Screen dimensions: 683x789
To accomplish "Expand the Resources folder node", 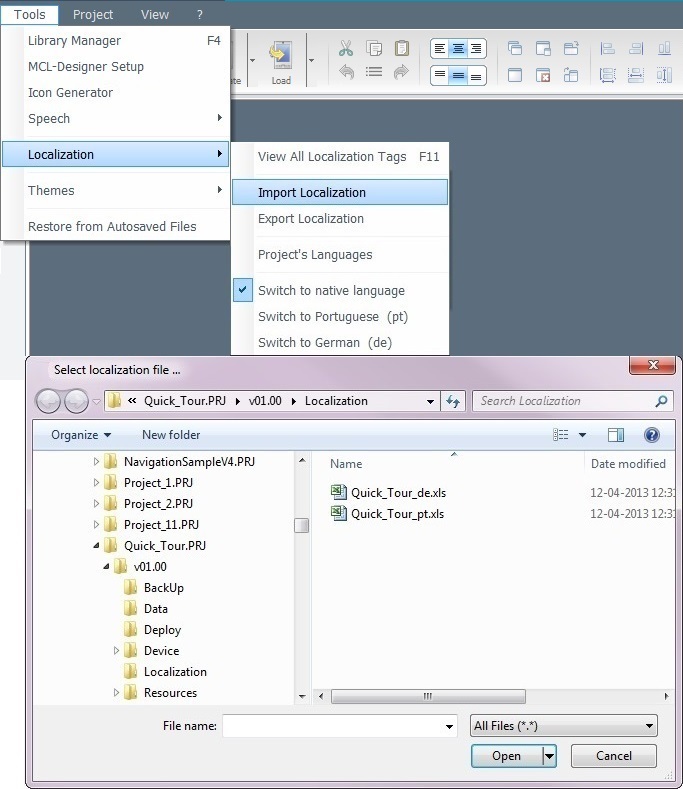I will pyautogui.click(x=118, y=693).
